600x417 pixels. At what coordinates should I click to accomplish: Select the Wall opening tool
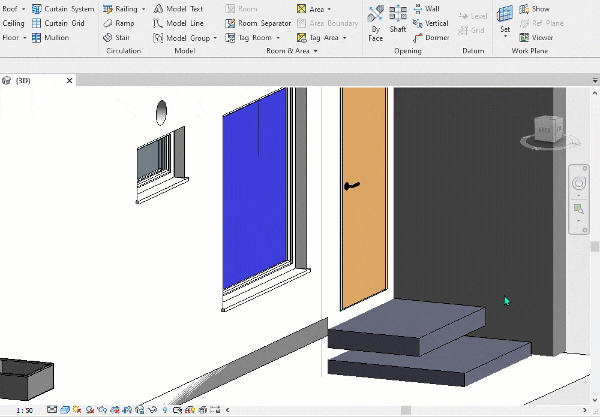click(427, 9)
